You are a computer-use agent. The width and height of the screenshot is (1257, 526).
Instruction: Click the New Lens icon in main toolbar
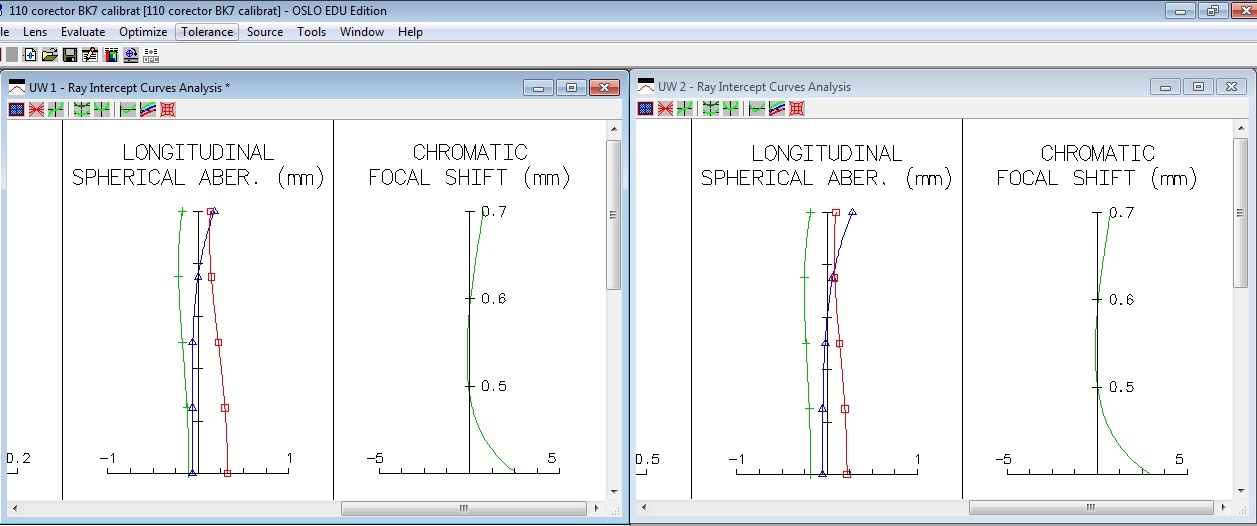[x=30, y=55]
